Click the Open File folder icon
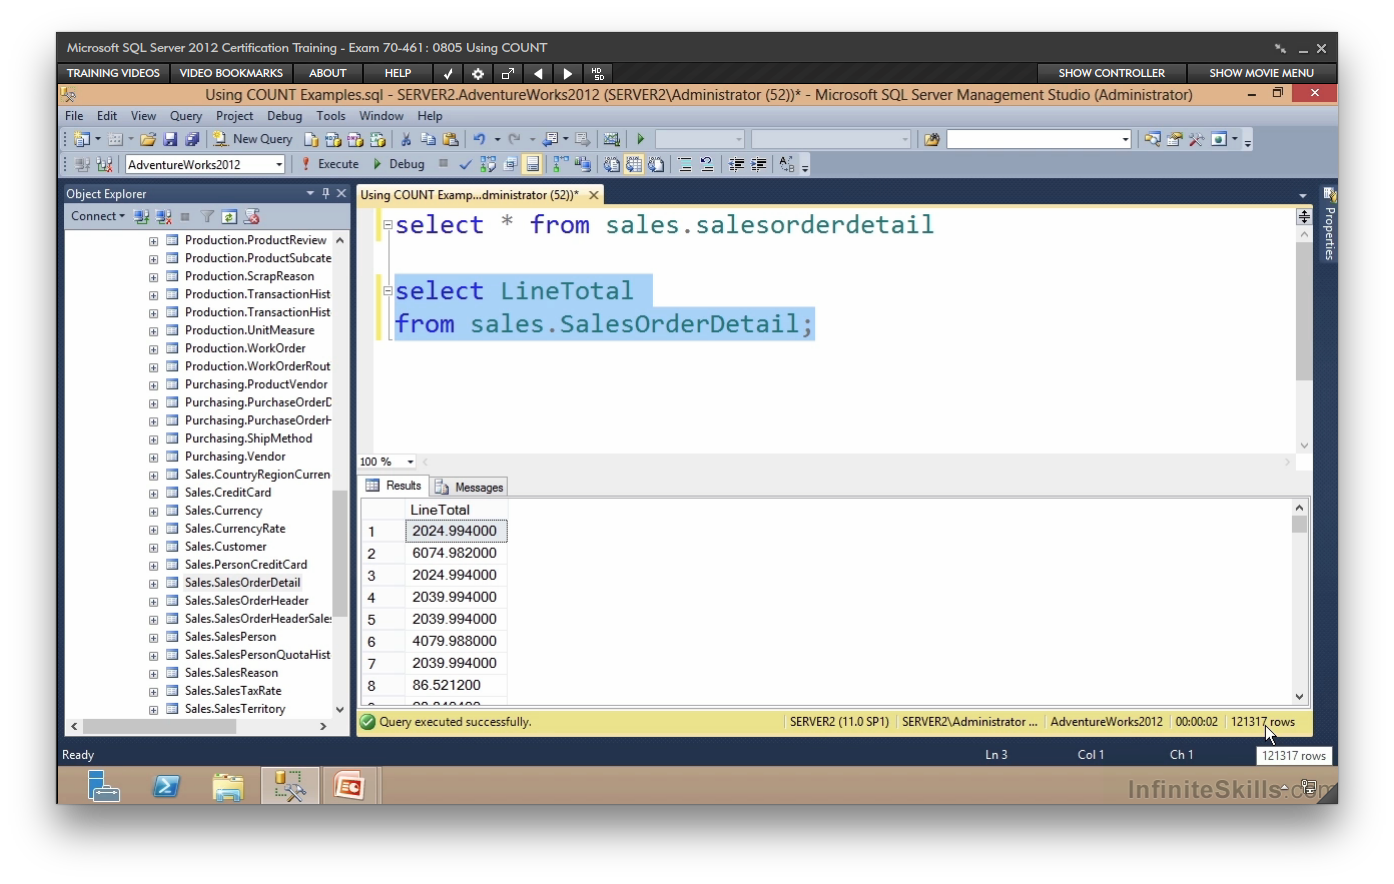 [148, 139]
